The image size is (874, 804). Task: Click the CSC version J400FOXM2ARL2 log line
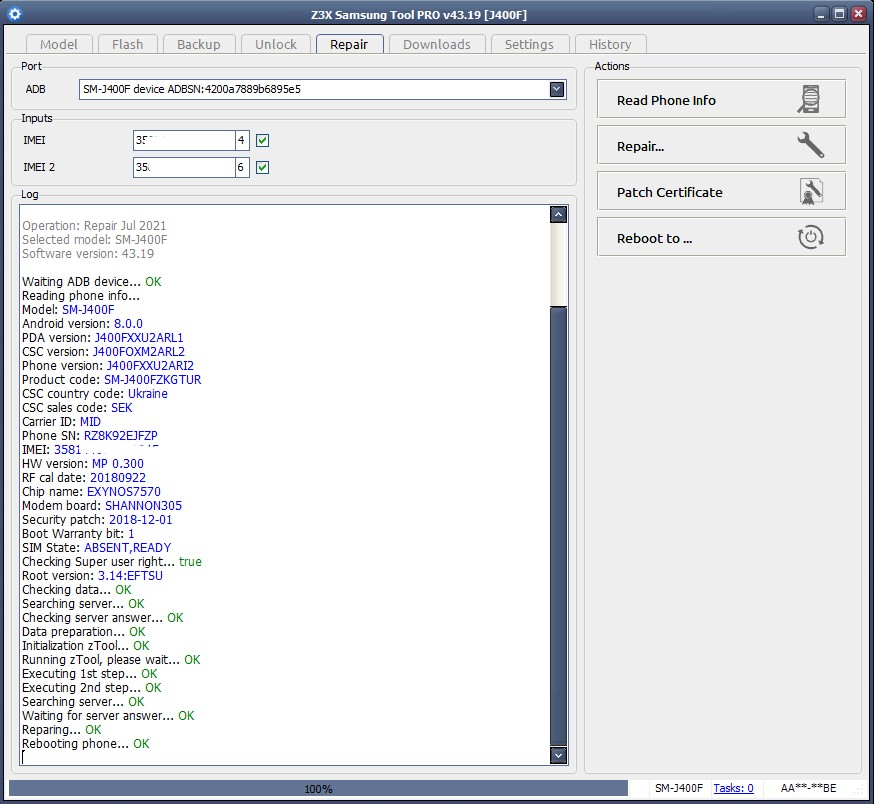click(x=104, y=352)
